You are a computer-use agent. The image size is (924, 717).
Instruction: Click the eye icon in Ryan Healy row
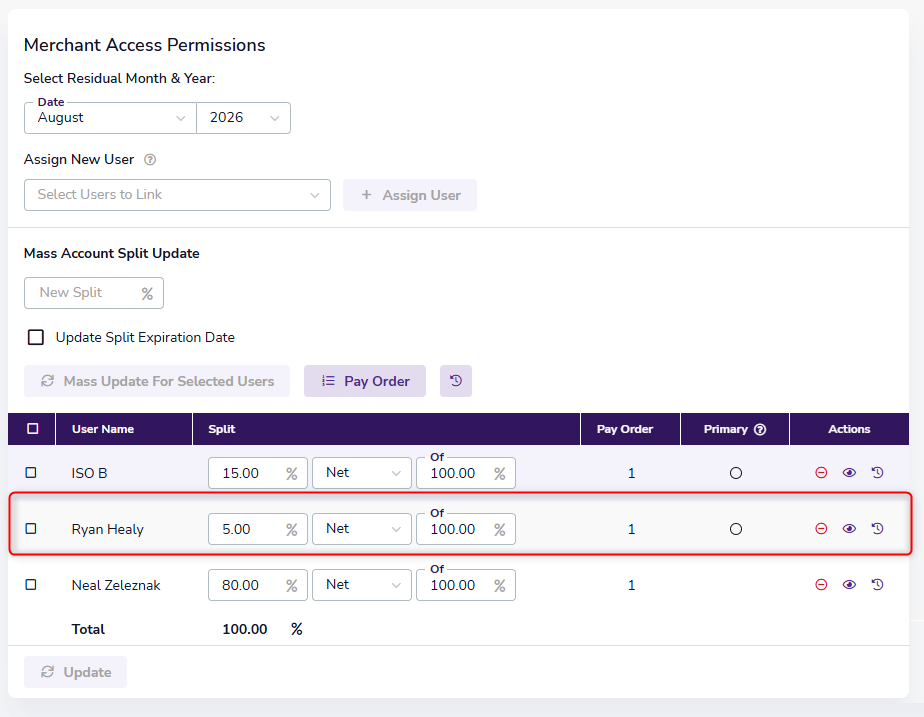[x=849, y=528]
